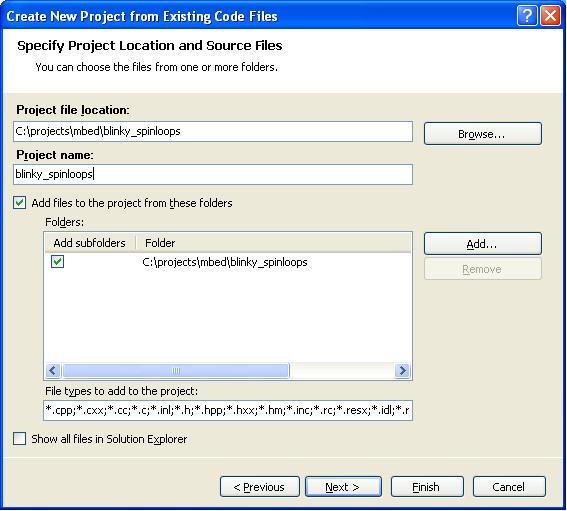Click Finish to create the project

[x=427, y=487]
